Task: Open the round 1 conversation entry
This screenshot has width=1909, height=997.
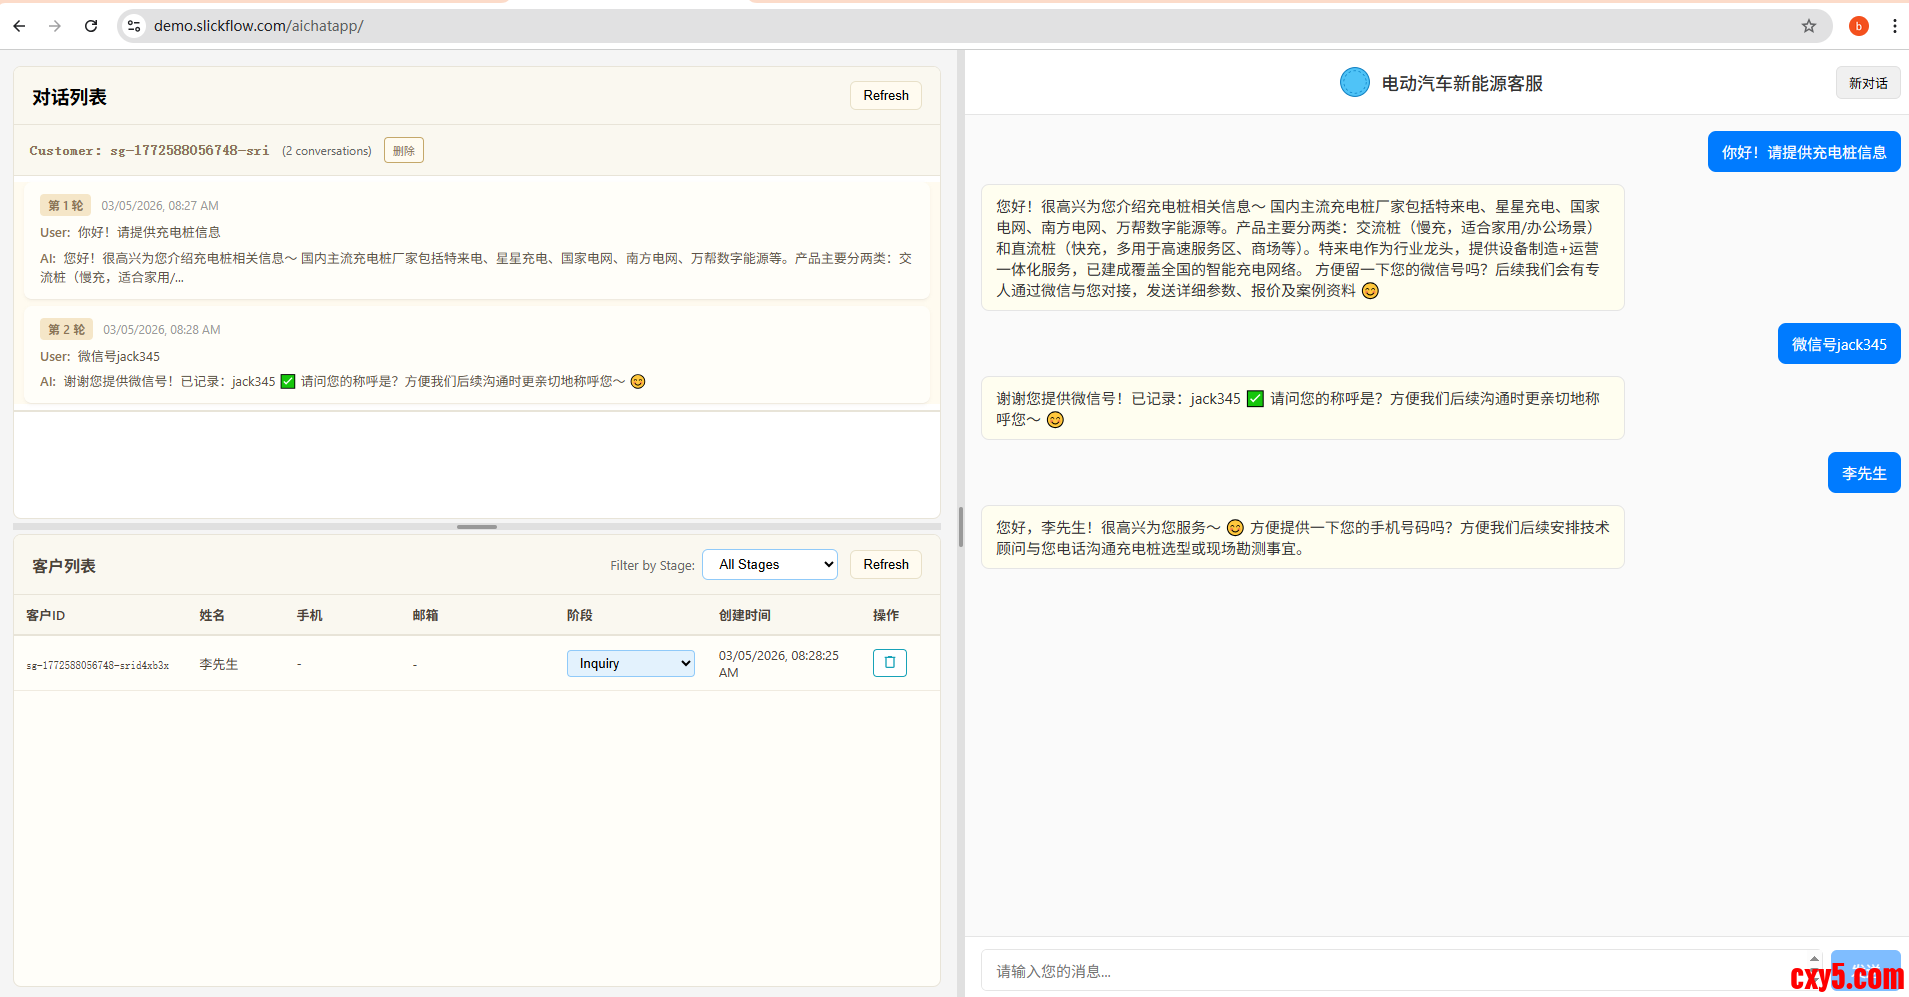Action: tap(476, 241)
